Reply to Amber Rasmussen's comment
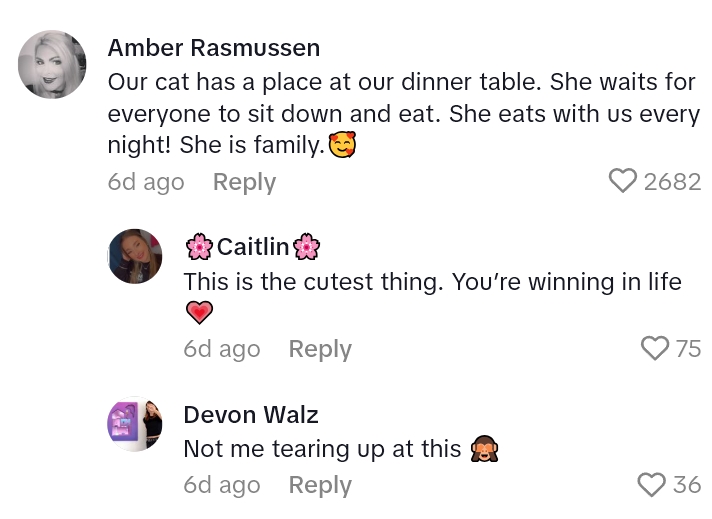The height and width of the screenshot is (519, 712). coord(244,182)
